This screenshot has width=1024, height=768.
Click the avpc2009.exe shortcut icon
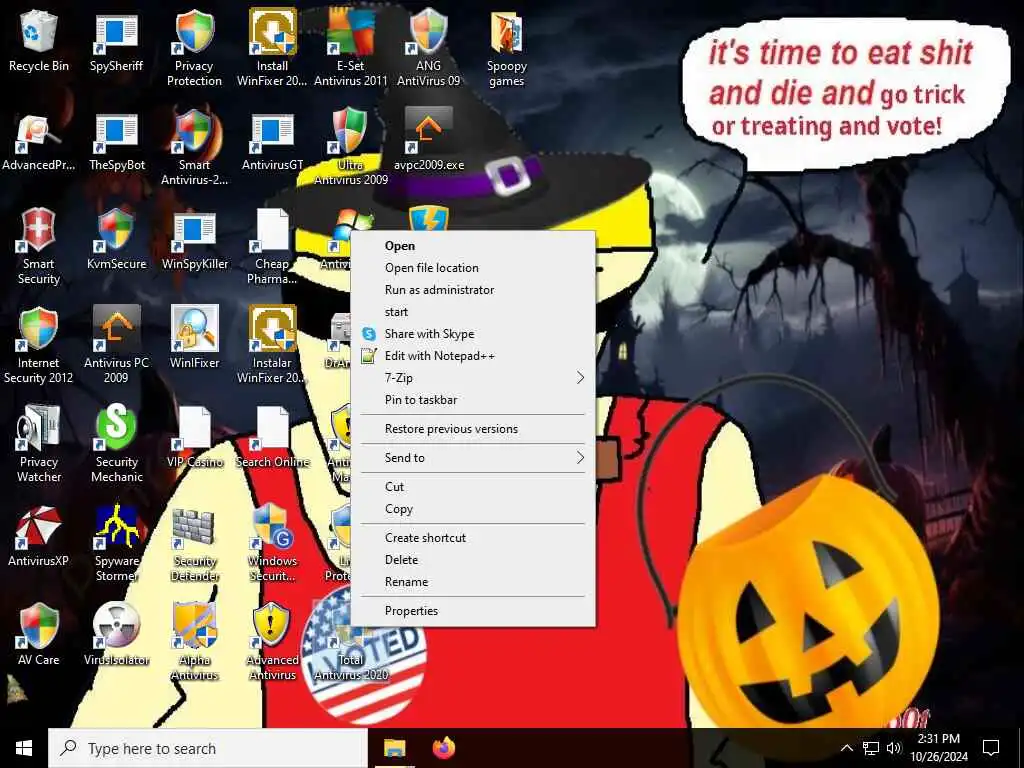(x=428, y=131)
